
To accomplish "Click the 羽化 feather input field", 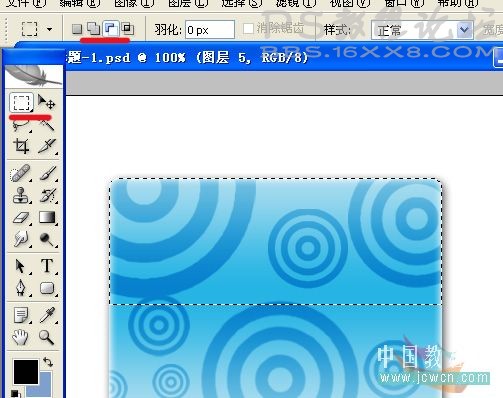I will pyautogui.click(x=210, y=30).
